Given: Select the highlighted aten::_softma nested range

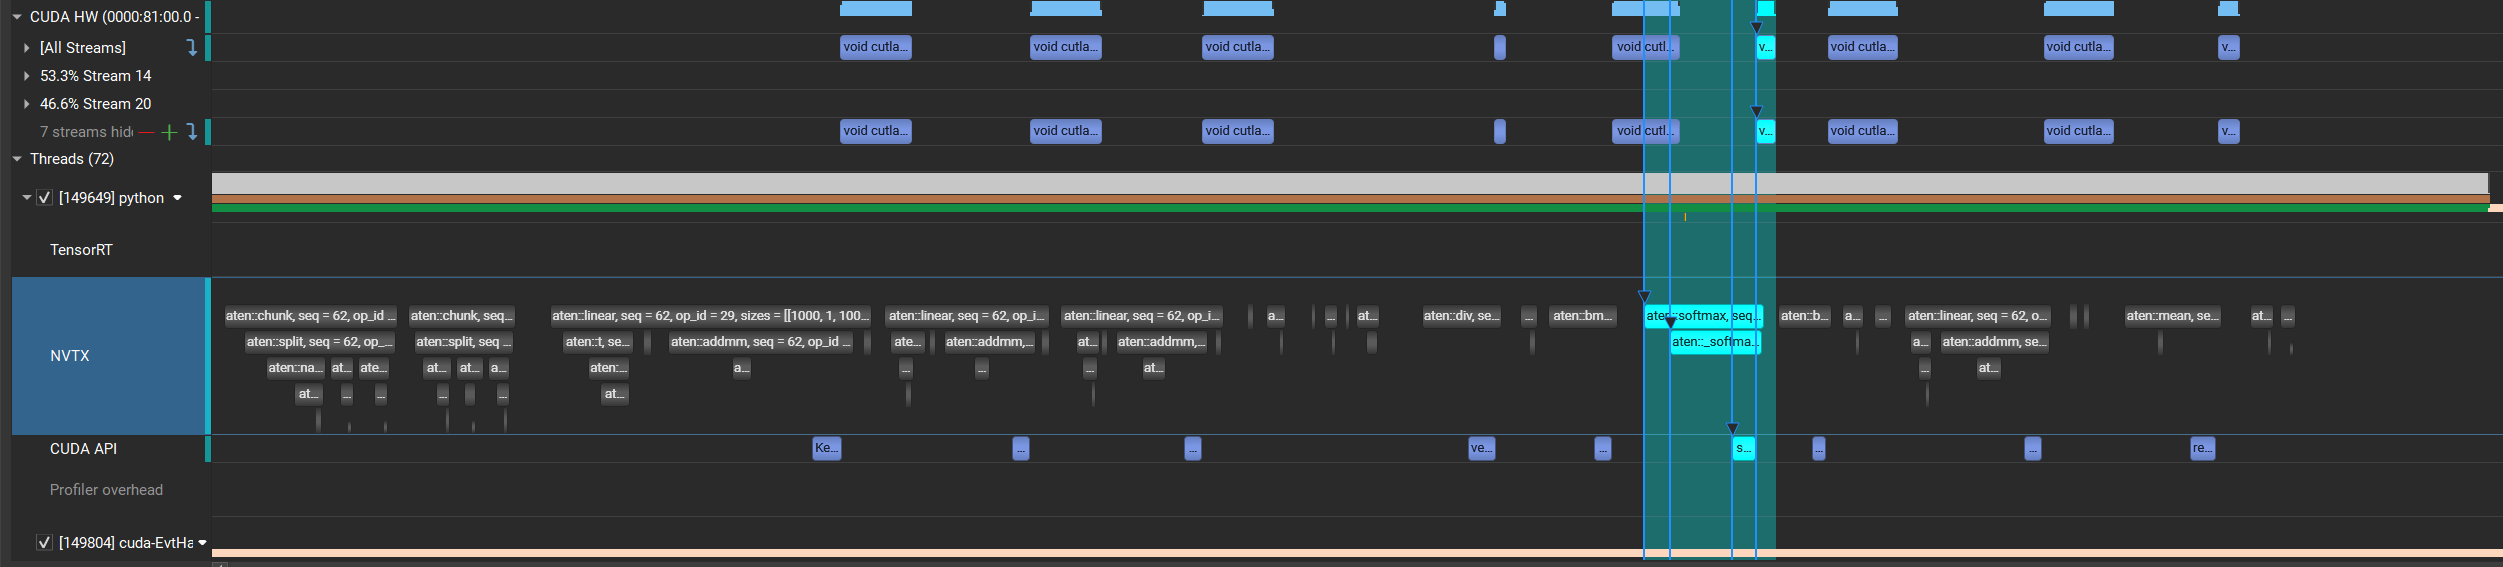Looking at the screenshot, I should click(1715, 342).
